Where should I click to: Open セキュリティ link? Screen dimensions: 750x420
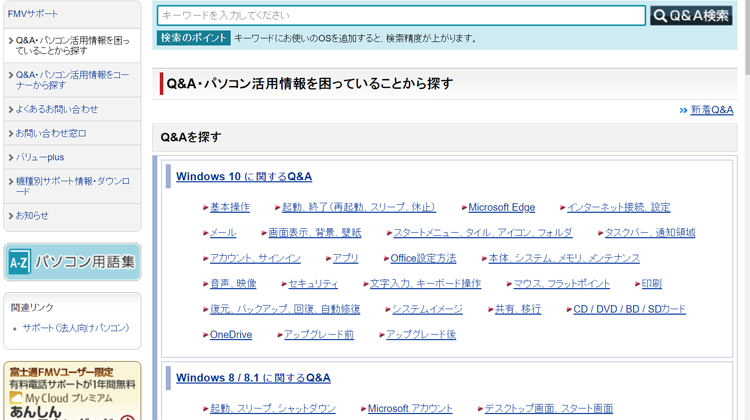(313, 283)
